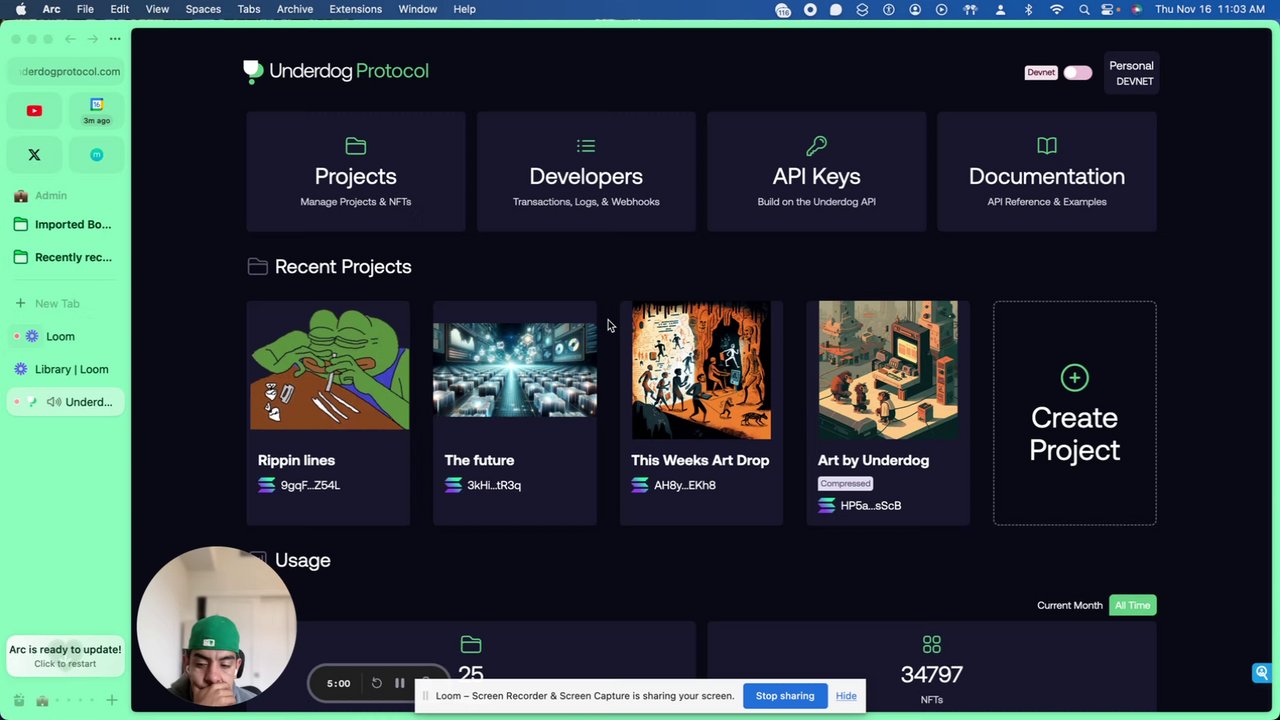Viewport: 1280px width, 720px height.
Task: Open This Weeks Art Drop project thumbnail
Action: [701, 370]
